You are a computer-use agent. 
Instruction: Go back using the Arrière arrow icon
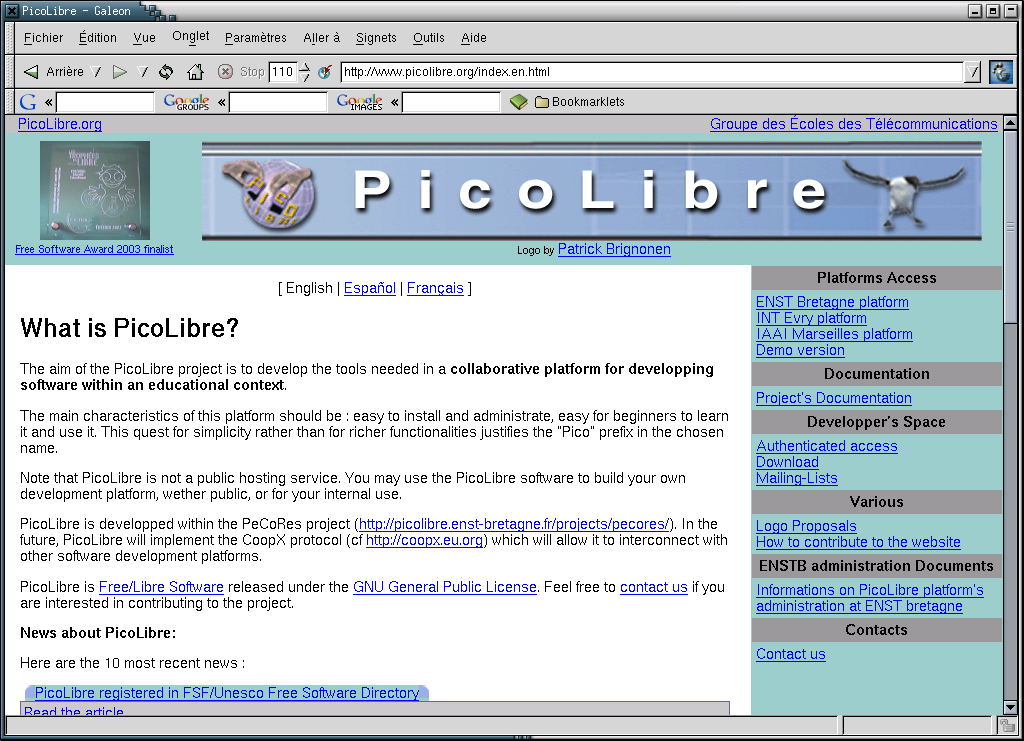31,72
